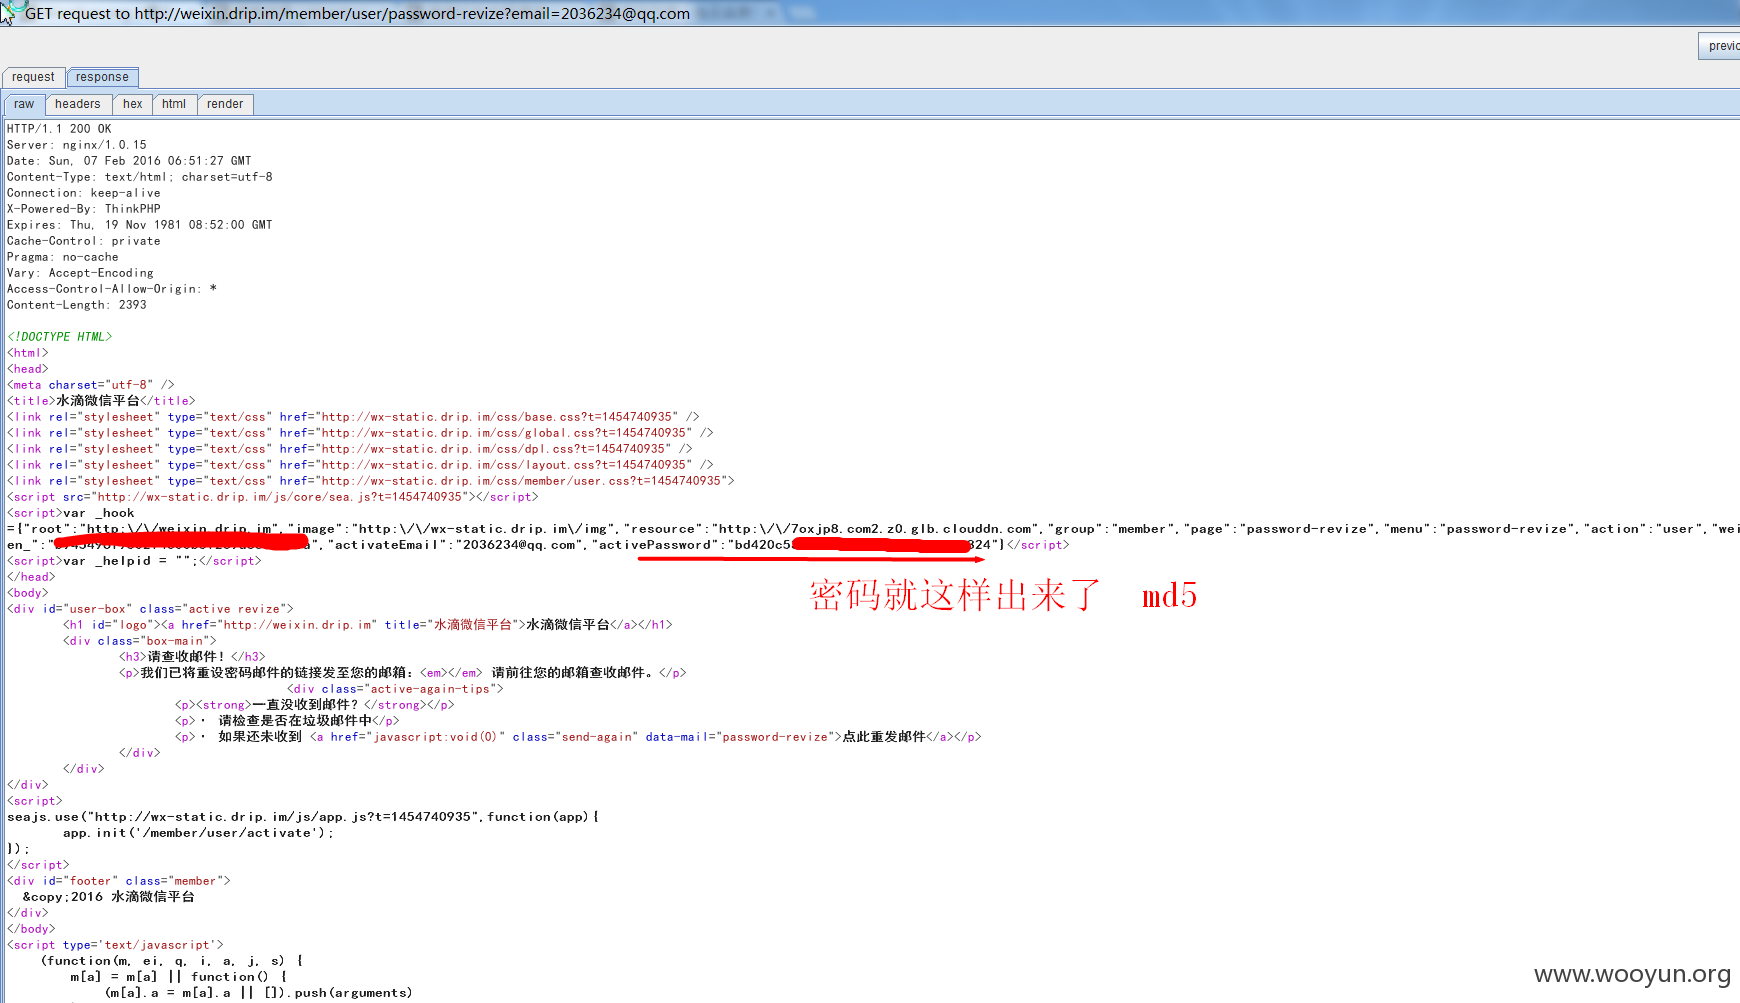Click the send-again 点此重发邮件 anchor line
Image resolution: width=1740 pixels, height=1003 pixels.
click(x=578, y=737)
